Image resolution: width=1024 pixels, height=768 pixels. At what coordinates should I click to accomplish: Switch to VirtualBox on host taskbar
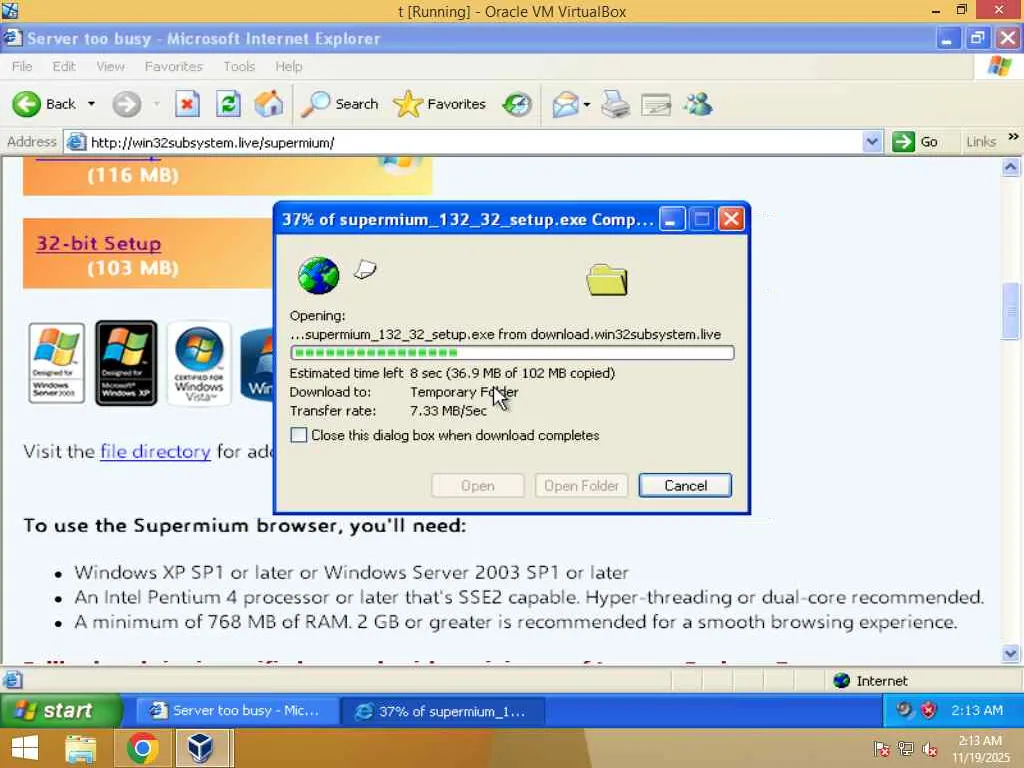(x=200, y=748)
